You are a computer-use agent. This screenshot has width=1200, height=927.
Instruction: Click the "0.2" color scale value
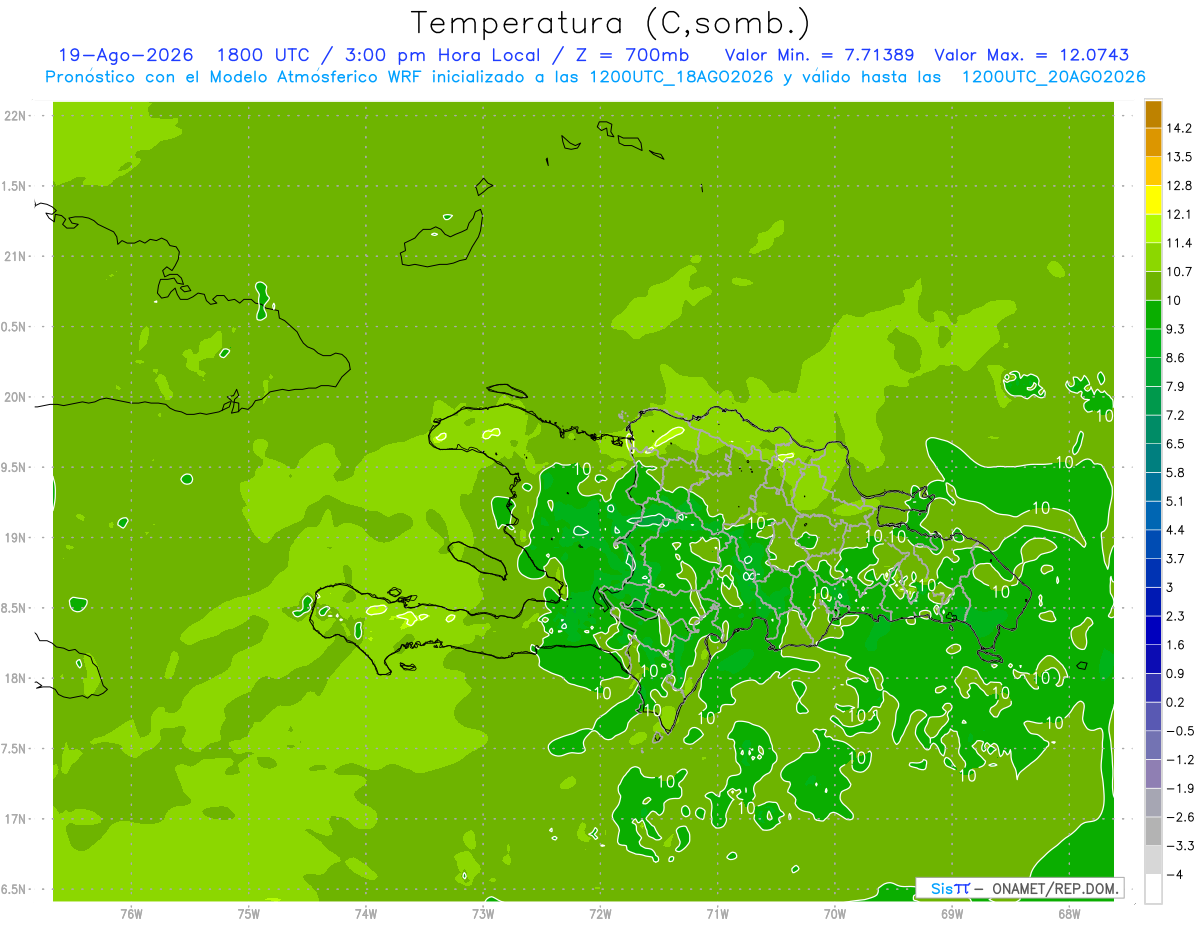tap(1176, 702)
